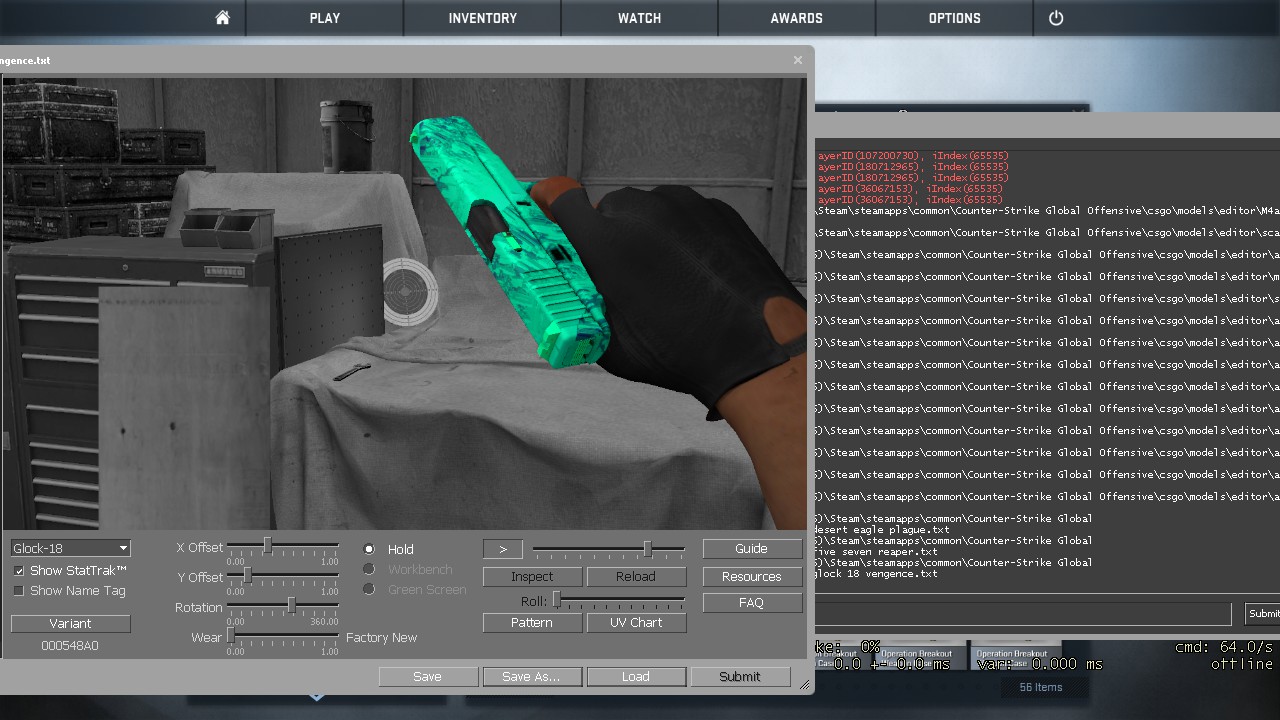
Task: Click the Wear slider handle
Action: 230,635
